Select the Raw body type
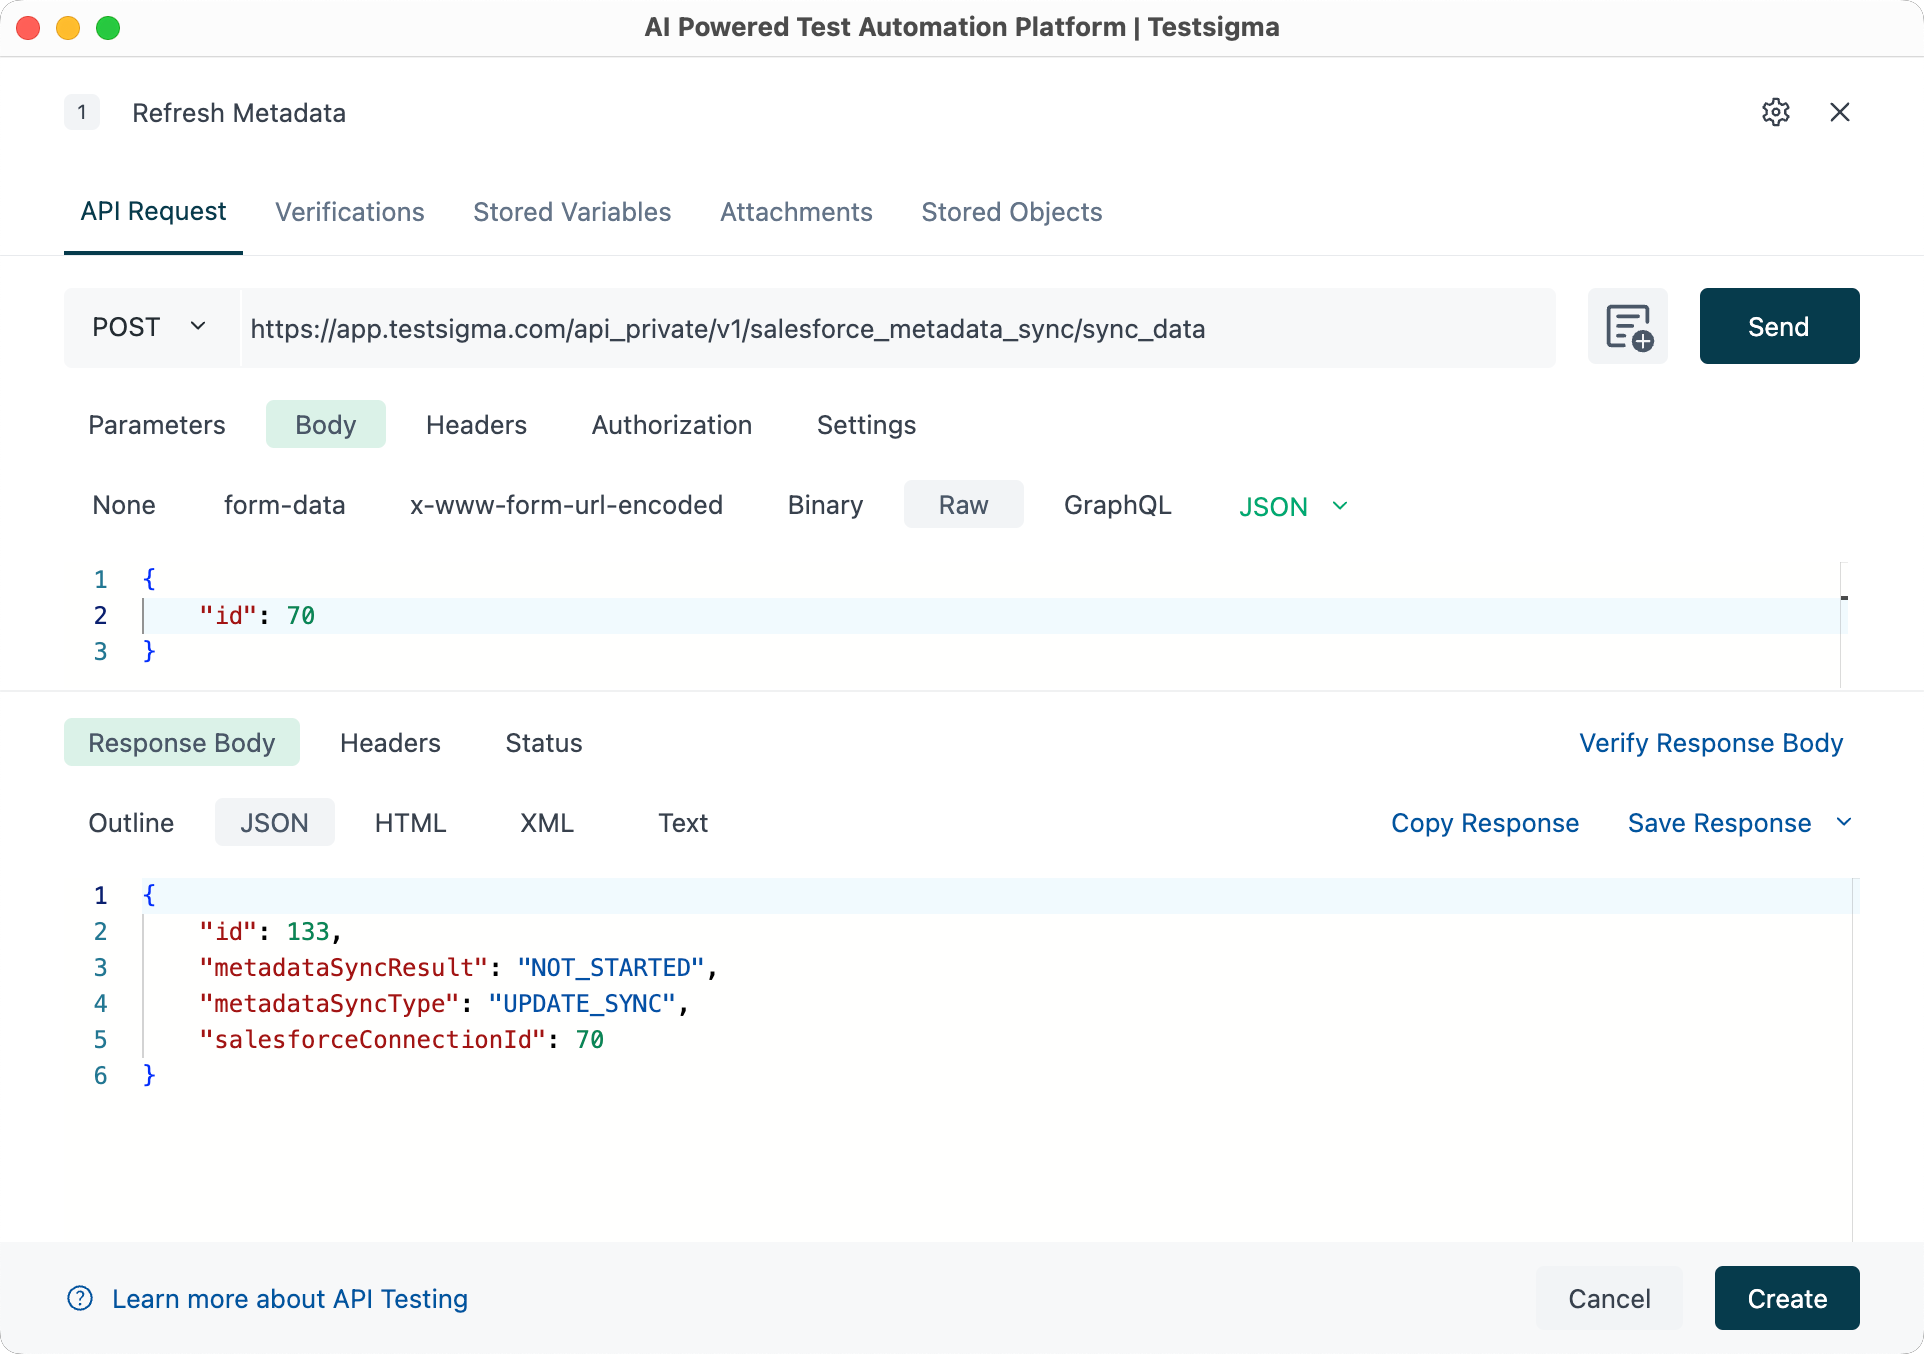 (963, 505)
